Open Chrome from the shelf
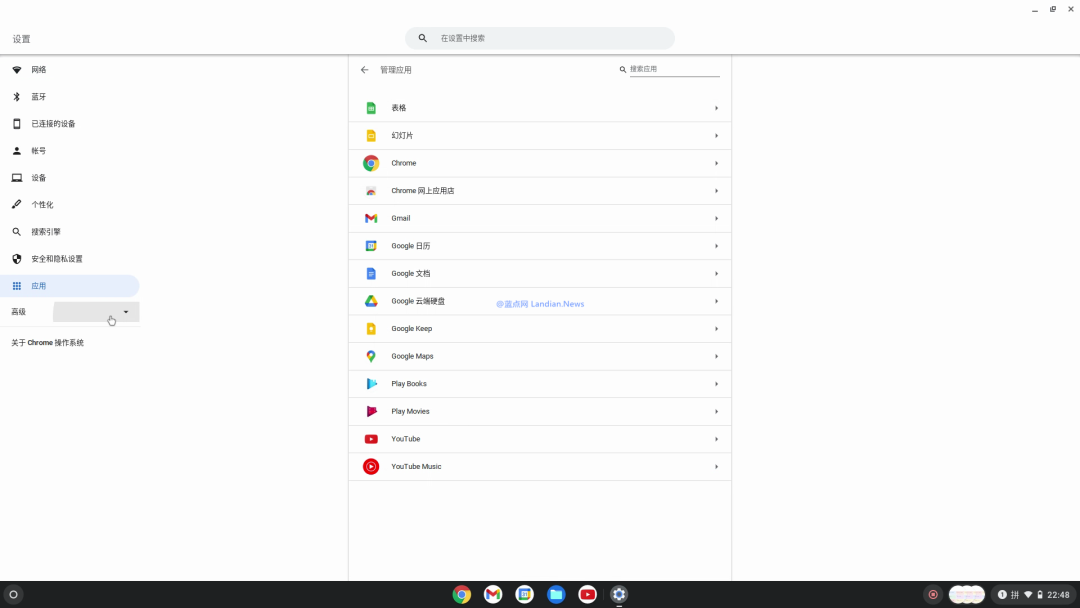Viewport: 1080px width, 608px height. click(x=461, y=594)
